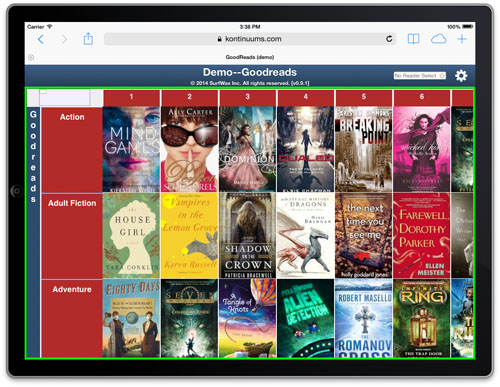Select column header 1
The width and height of the screenshot is (500, 387).
pos(132,97)
